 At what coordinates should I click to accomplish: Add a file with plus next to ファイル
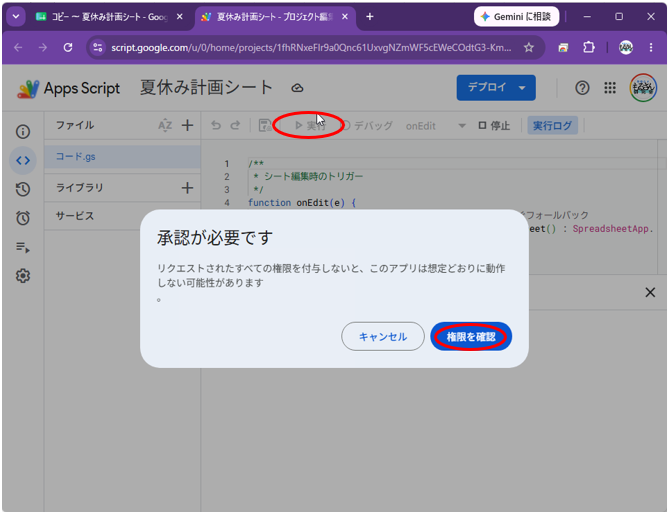tap(187, 125)
